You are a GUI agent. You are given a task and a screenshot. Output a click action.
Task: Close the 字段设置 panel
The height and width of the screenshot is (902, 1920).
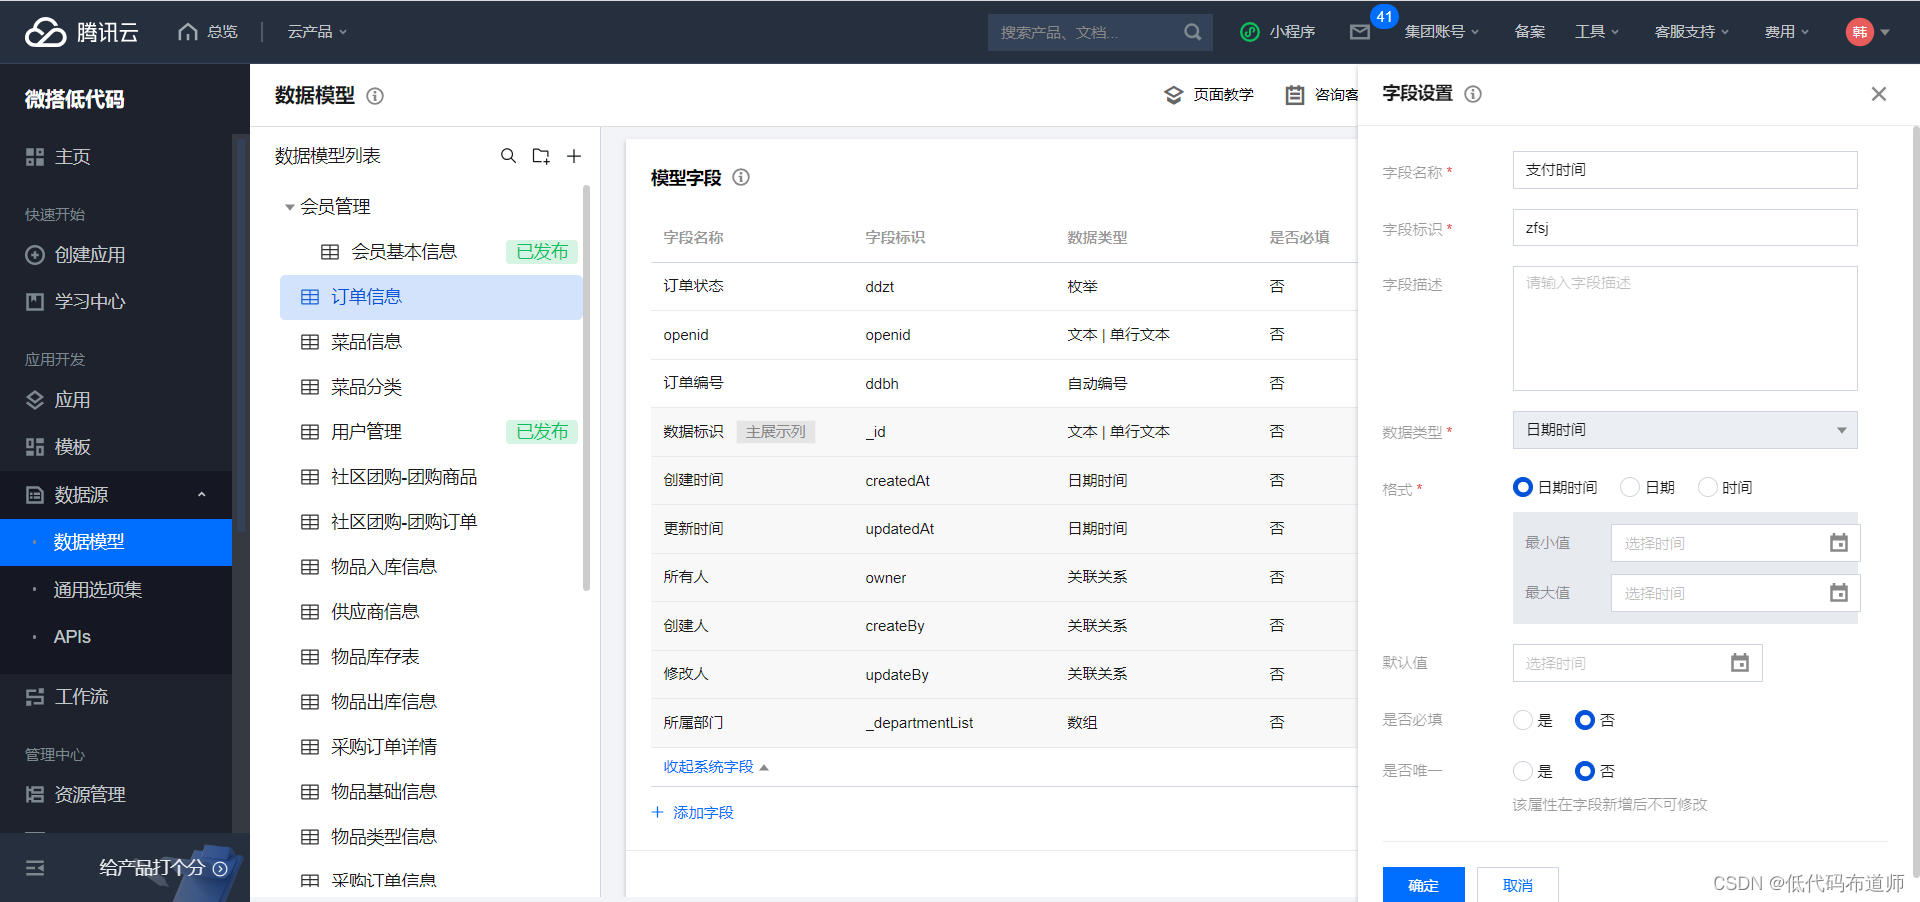tap(1879, 94)
